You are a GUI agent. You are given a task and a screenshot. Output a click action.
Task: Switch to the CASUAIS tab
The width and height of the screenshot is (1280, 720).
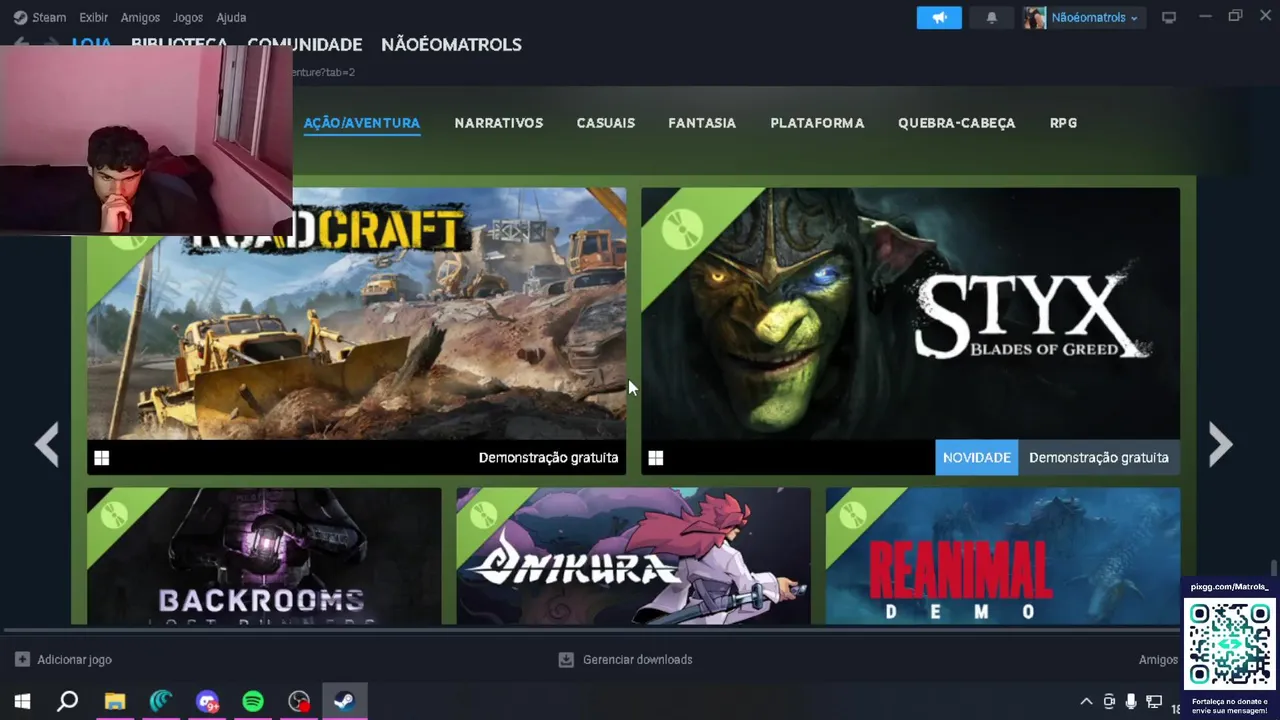[x=606, y=123]
